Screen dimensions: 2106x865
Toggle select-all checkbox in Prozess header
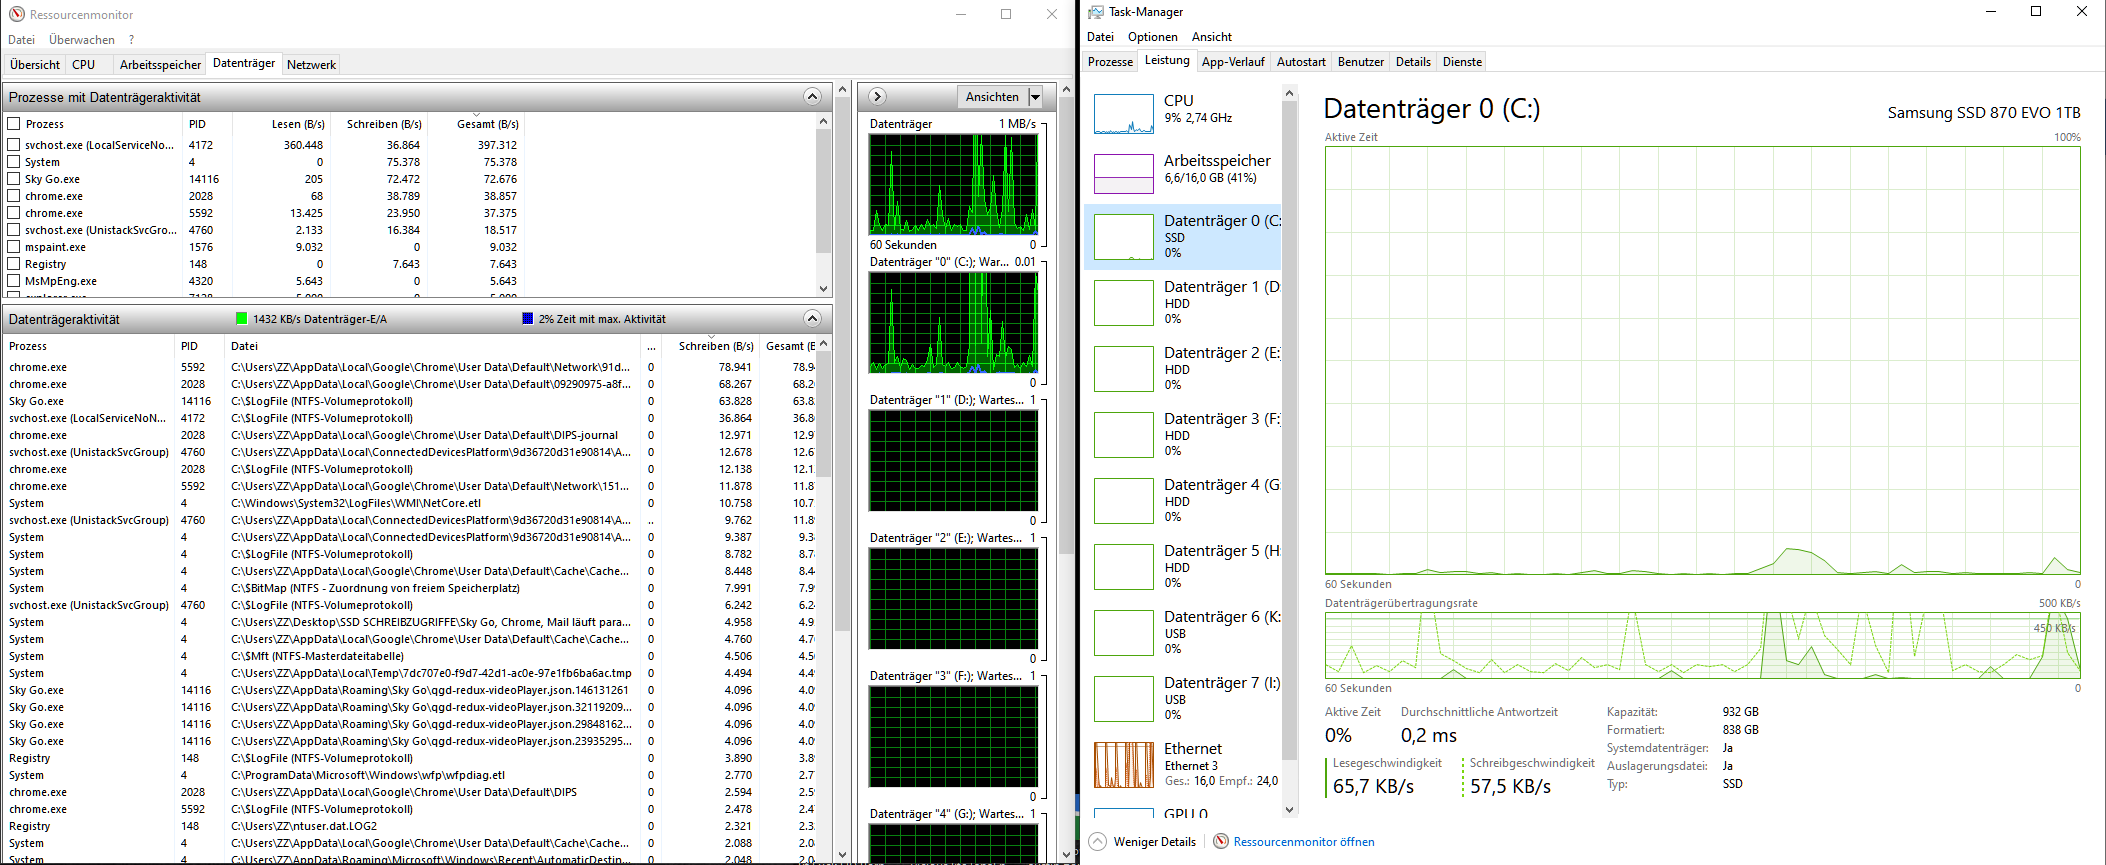click(14, 123)
